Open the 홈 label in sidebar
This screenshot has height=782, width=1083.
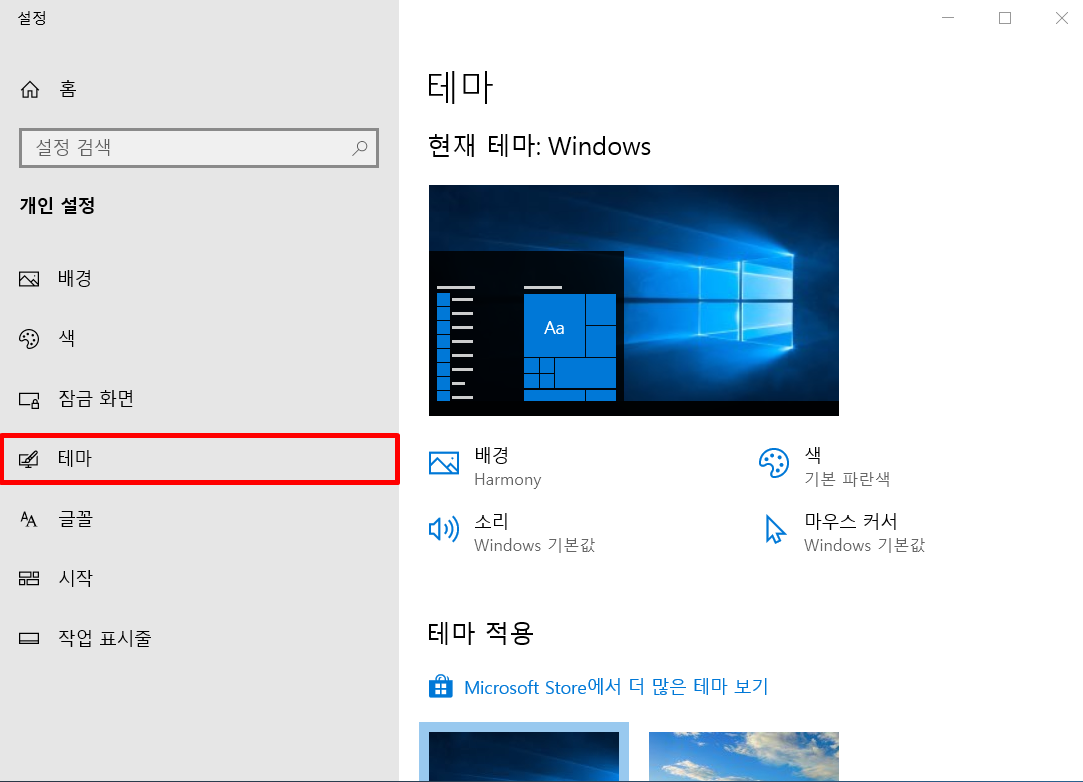point(68,89)
